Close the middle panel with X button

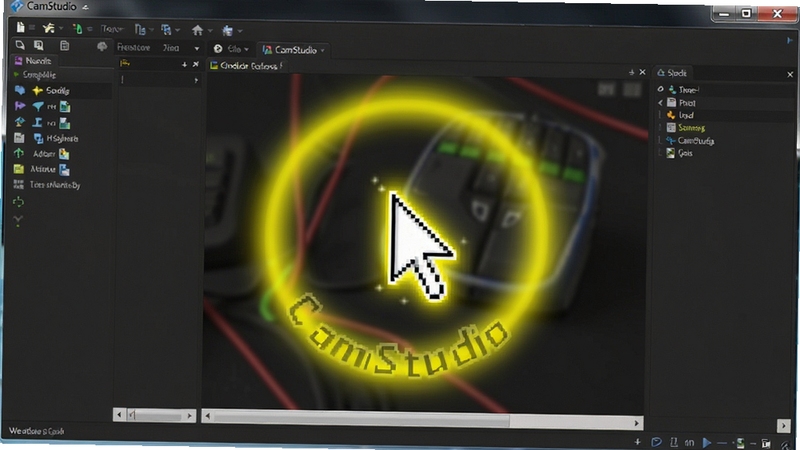[x=195, y=64]
